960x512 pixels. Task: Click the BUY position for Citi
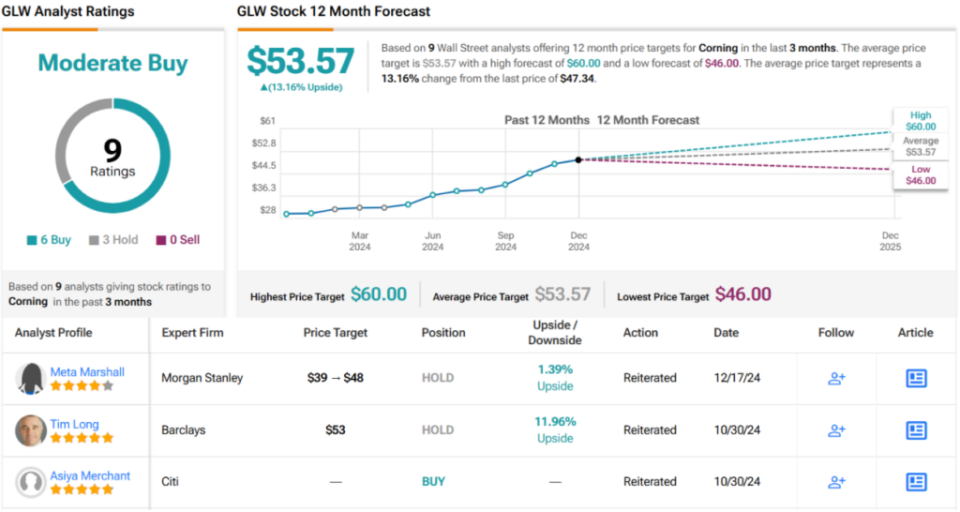(433, 482)
